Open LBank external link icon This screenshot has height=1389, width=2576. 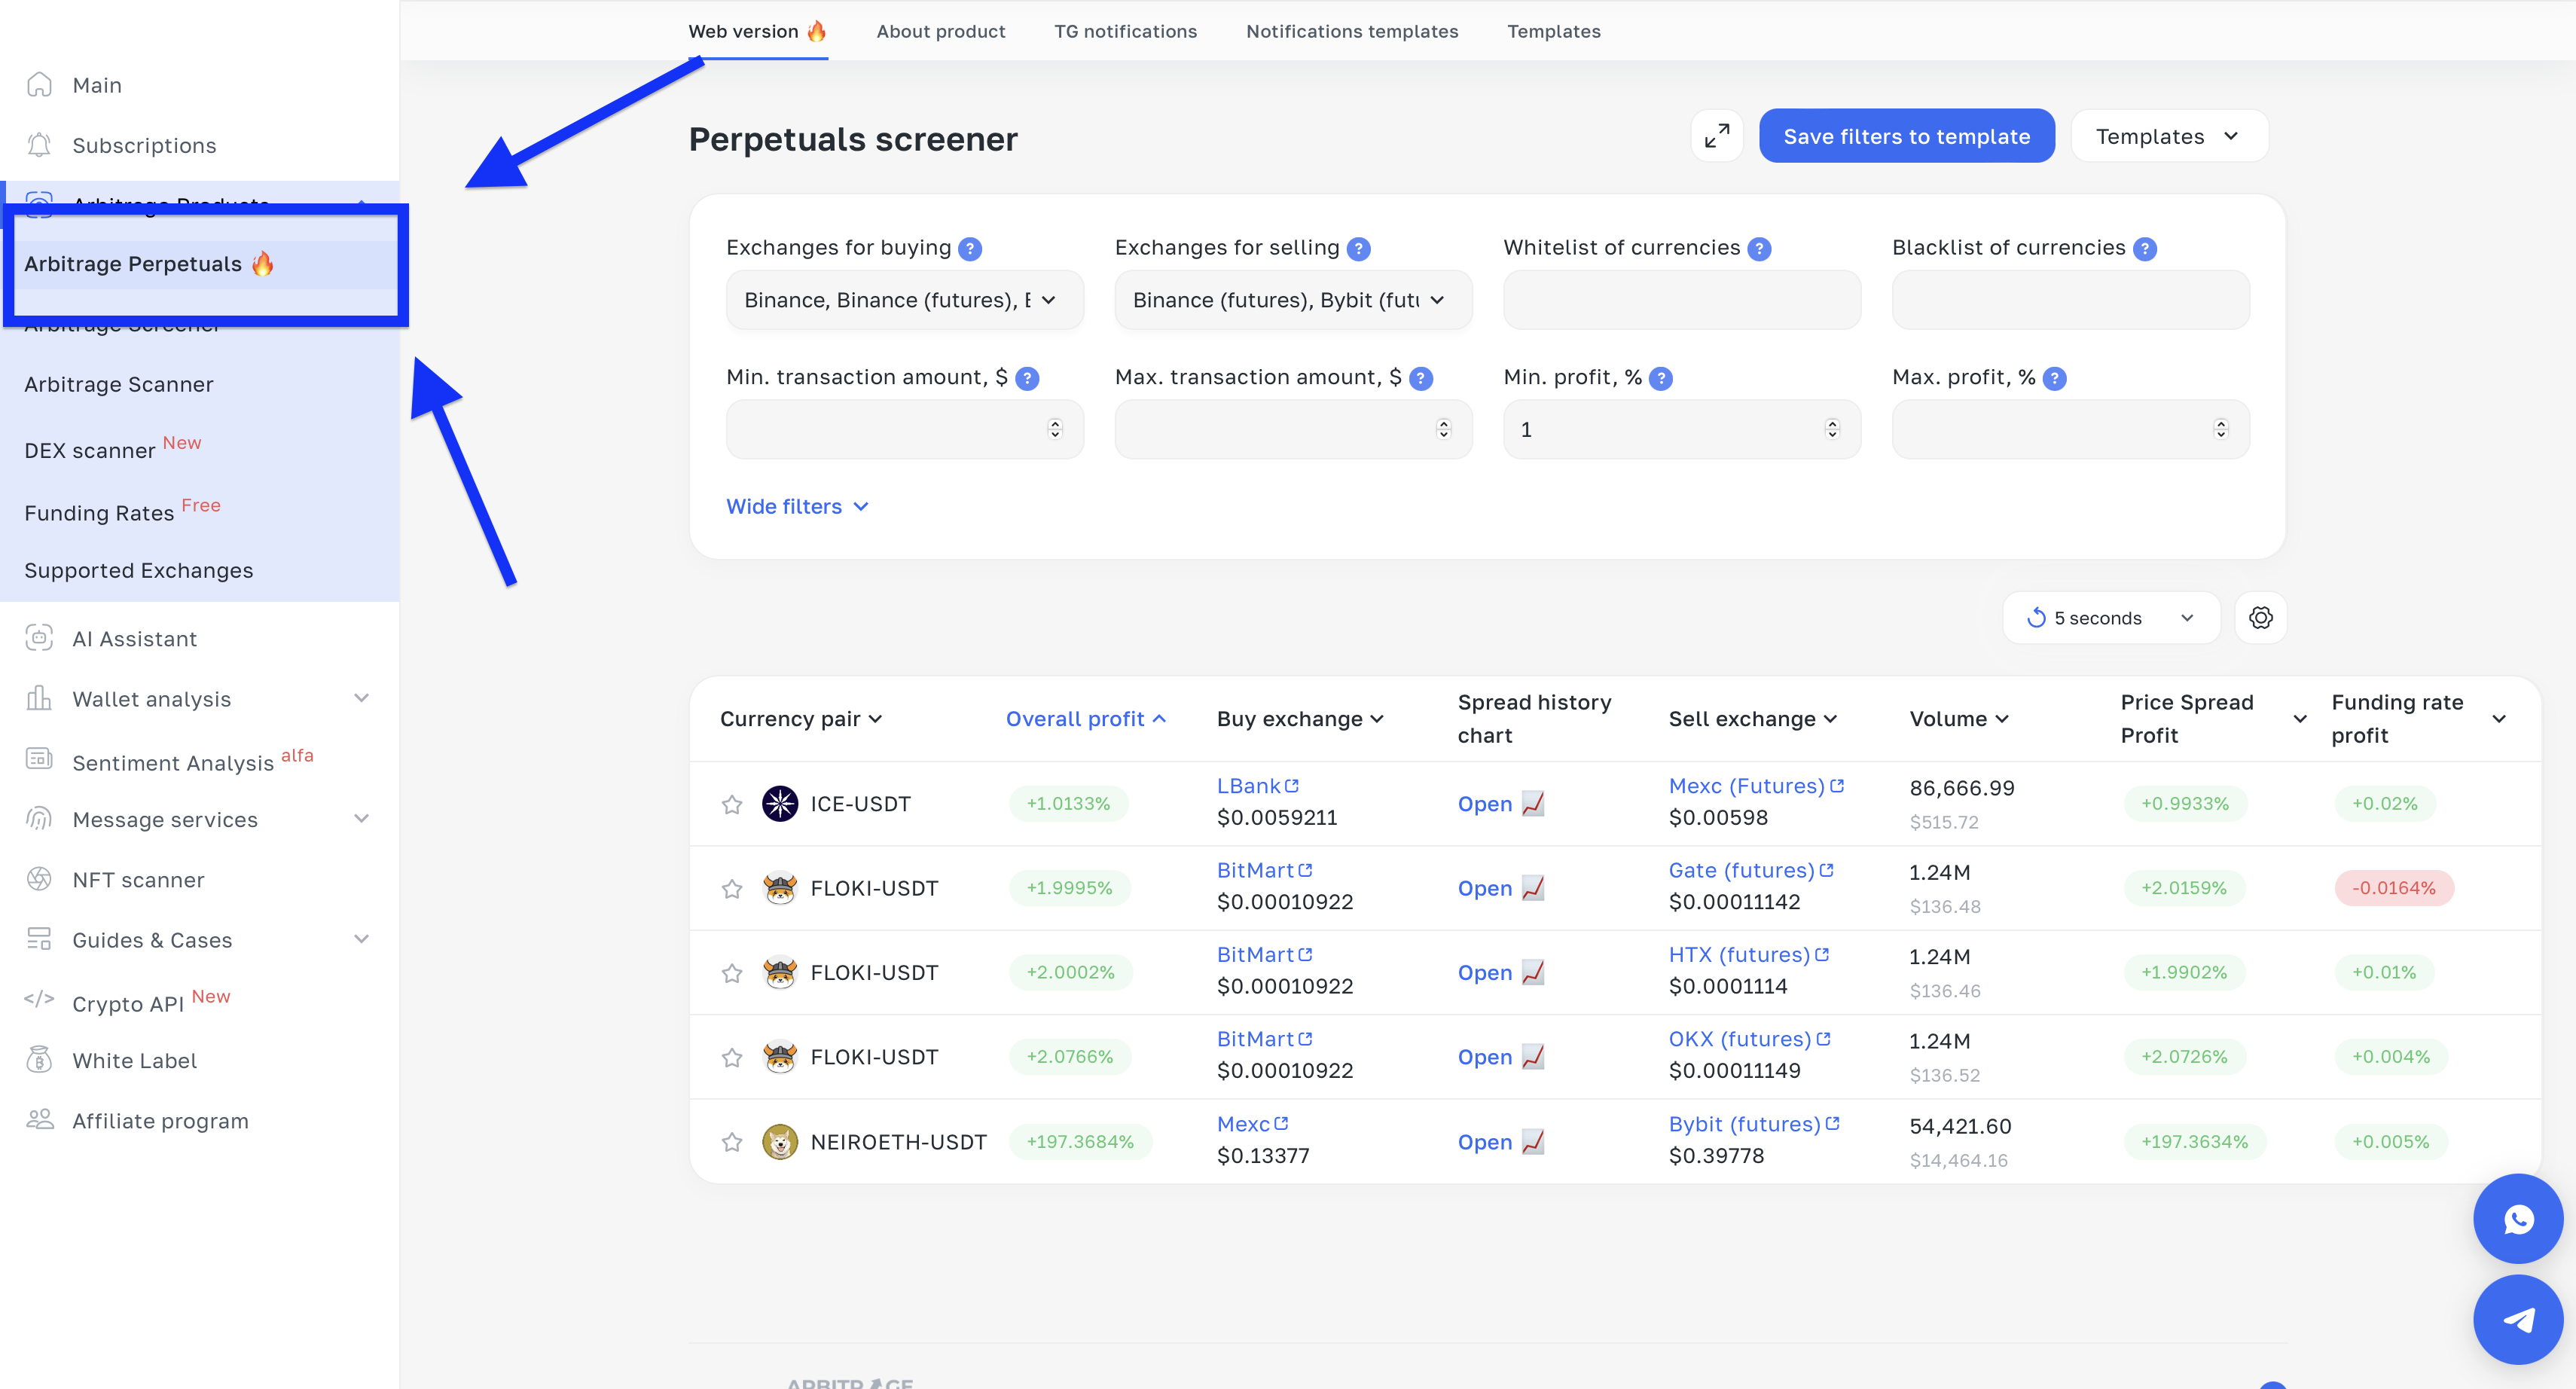pos(1292,786)
